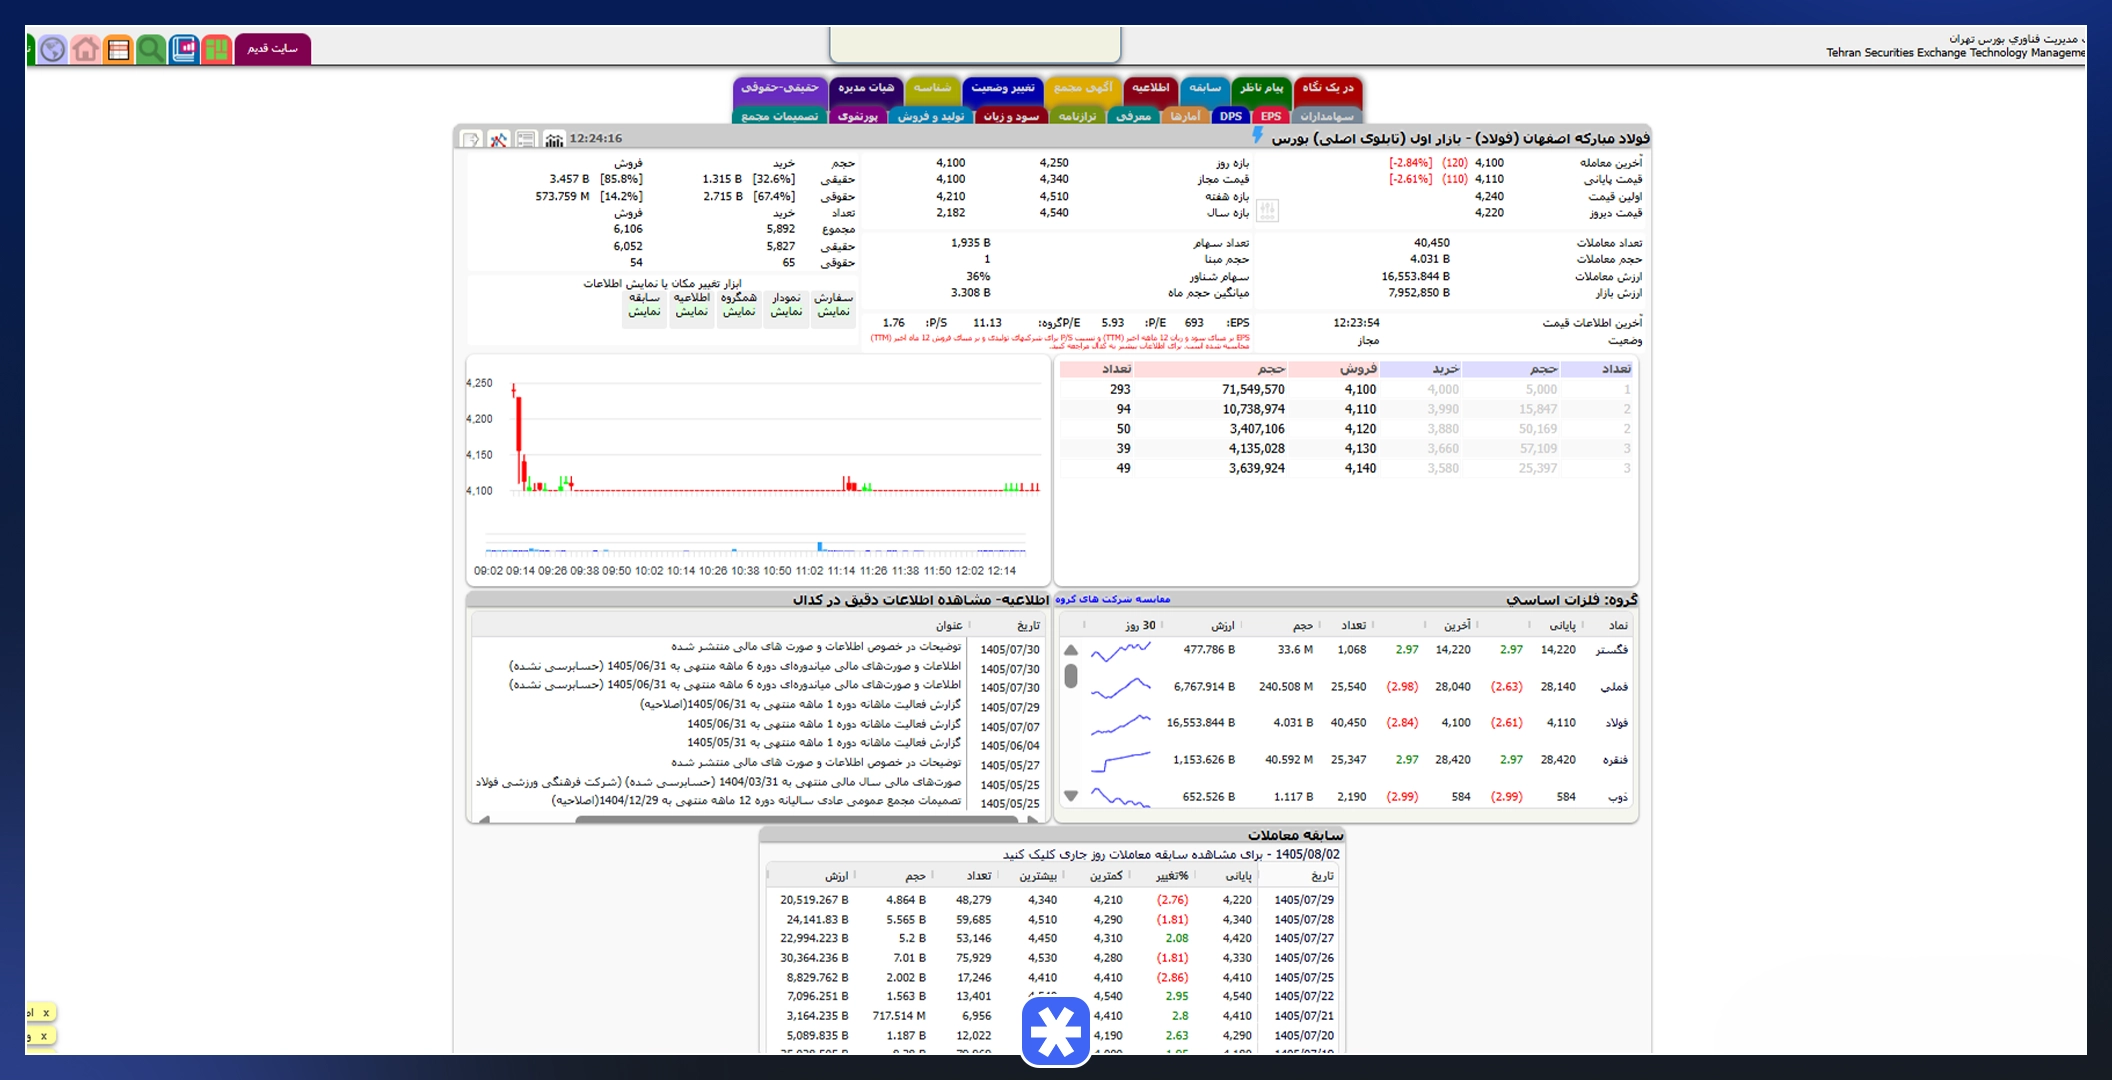Sort announcements by عنوان column
The image size is (2112, 1080).
[x=948, y=626]
